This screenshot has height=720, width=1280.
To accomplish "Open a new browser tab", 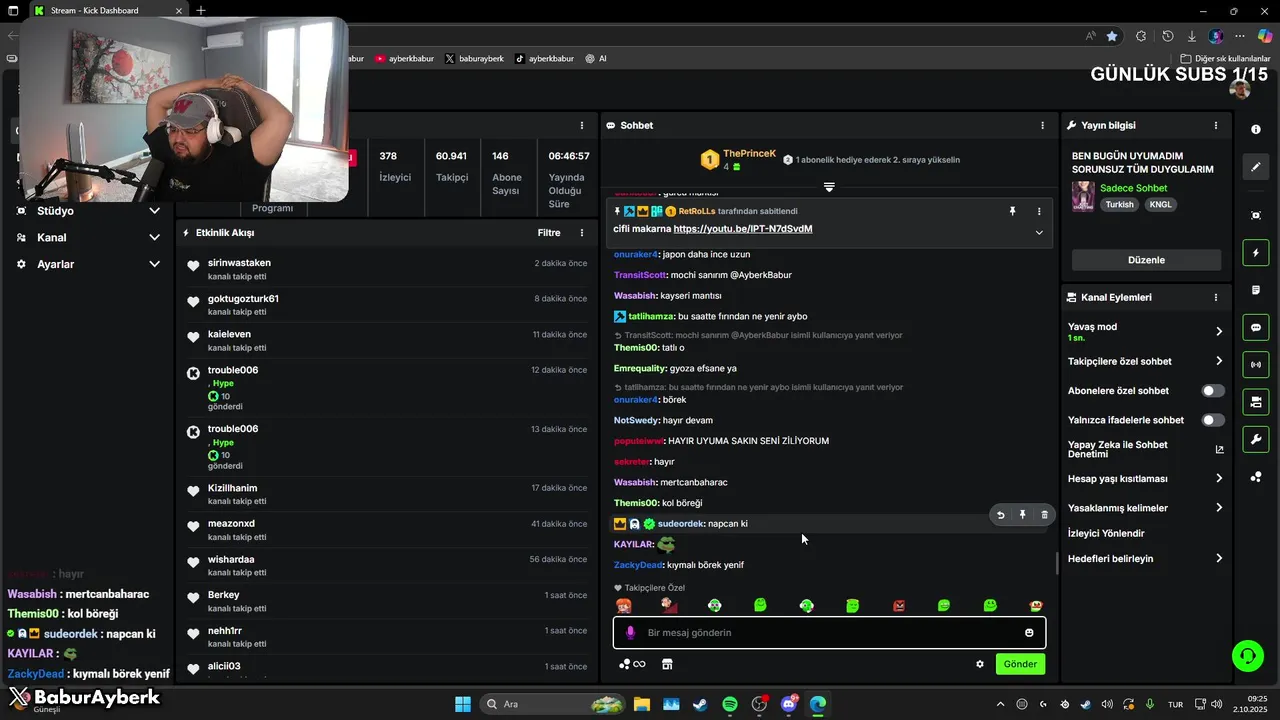I will click(201, 10).
